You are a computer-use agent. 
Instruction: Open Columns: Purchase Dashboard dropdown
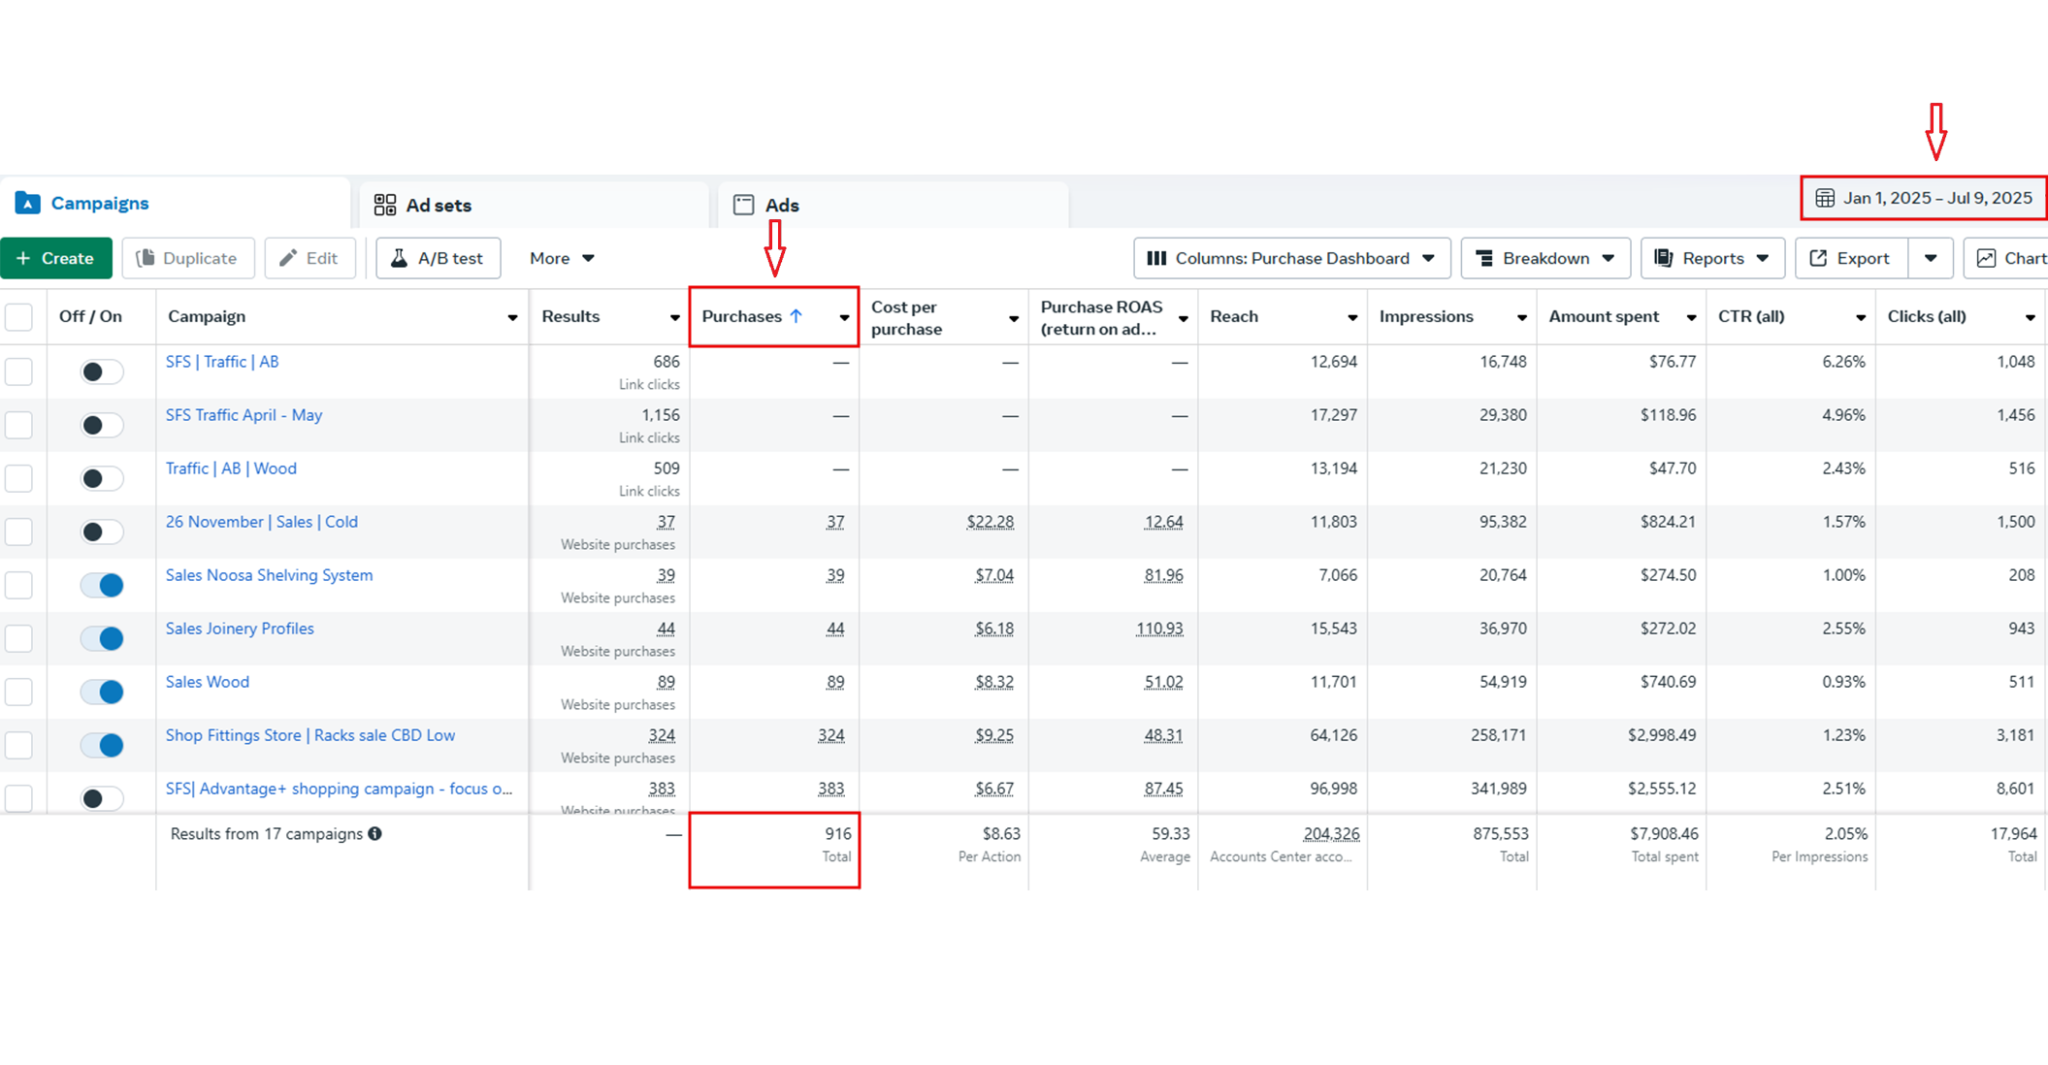[x=1291, y=258]
